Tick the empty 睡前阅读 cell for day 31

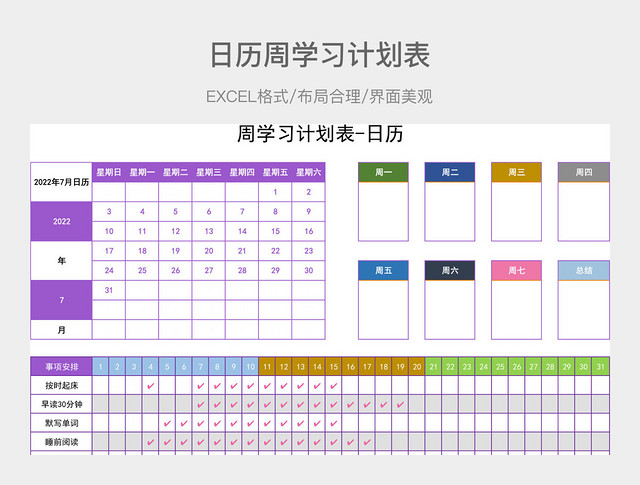tap(600, 442)
